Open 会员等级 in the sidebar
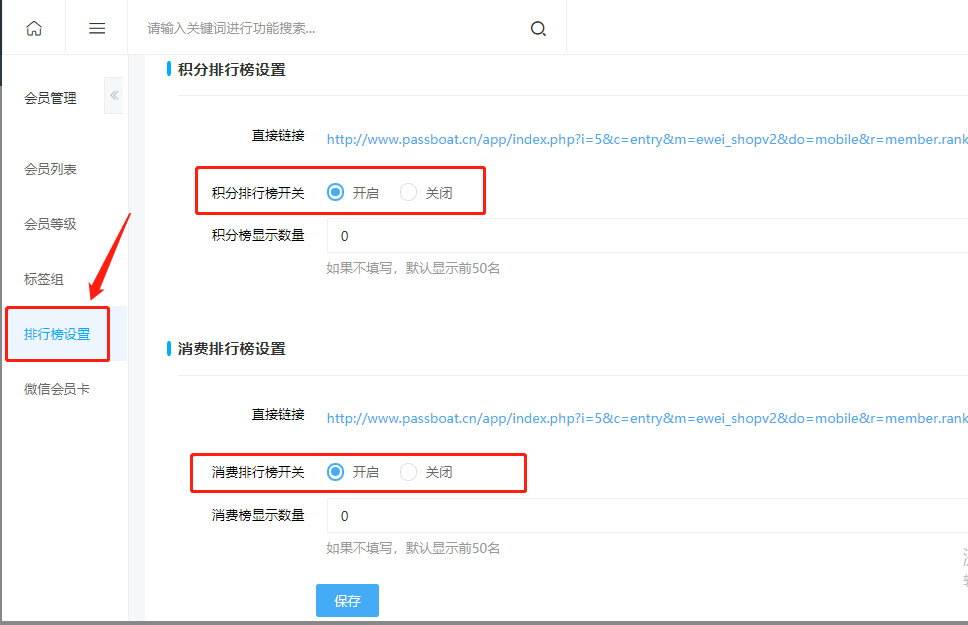 (x=50, y=224)
